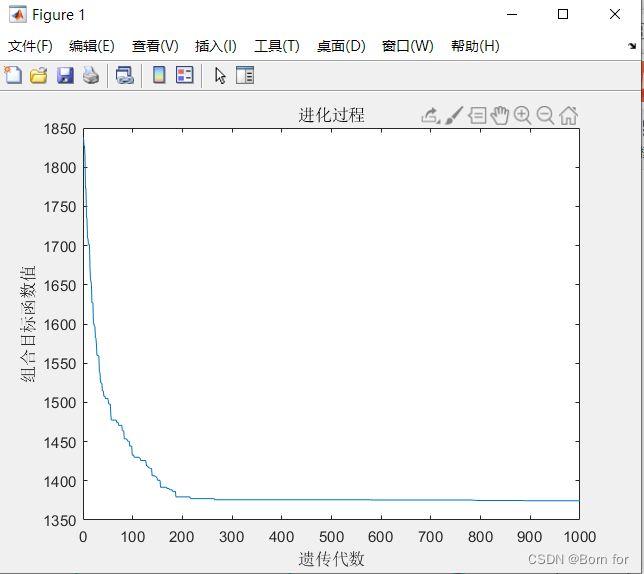Click the y-axis tick label 1400
Viewport: 644px width, 574px height.
(x=60, y=482)
